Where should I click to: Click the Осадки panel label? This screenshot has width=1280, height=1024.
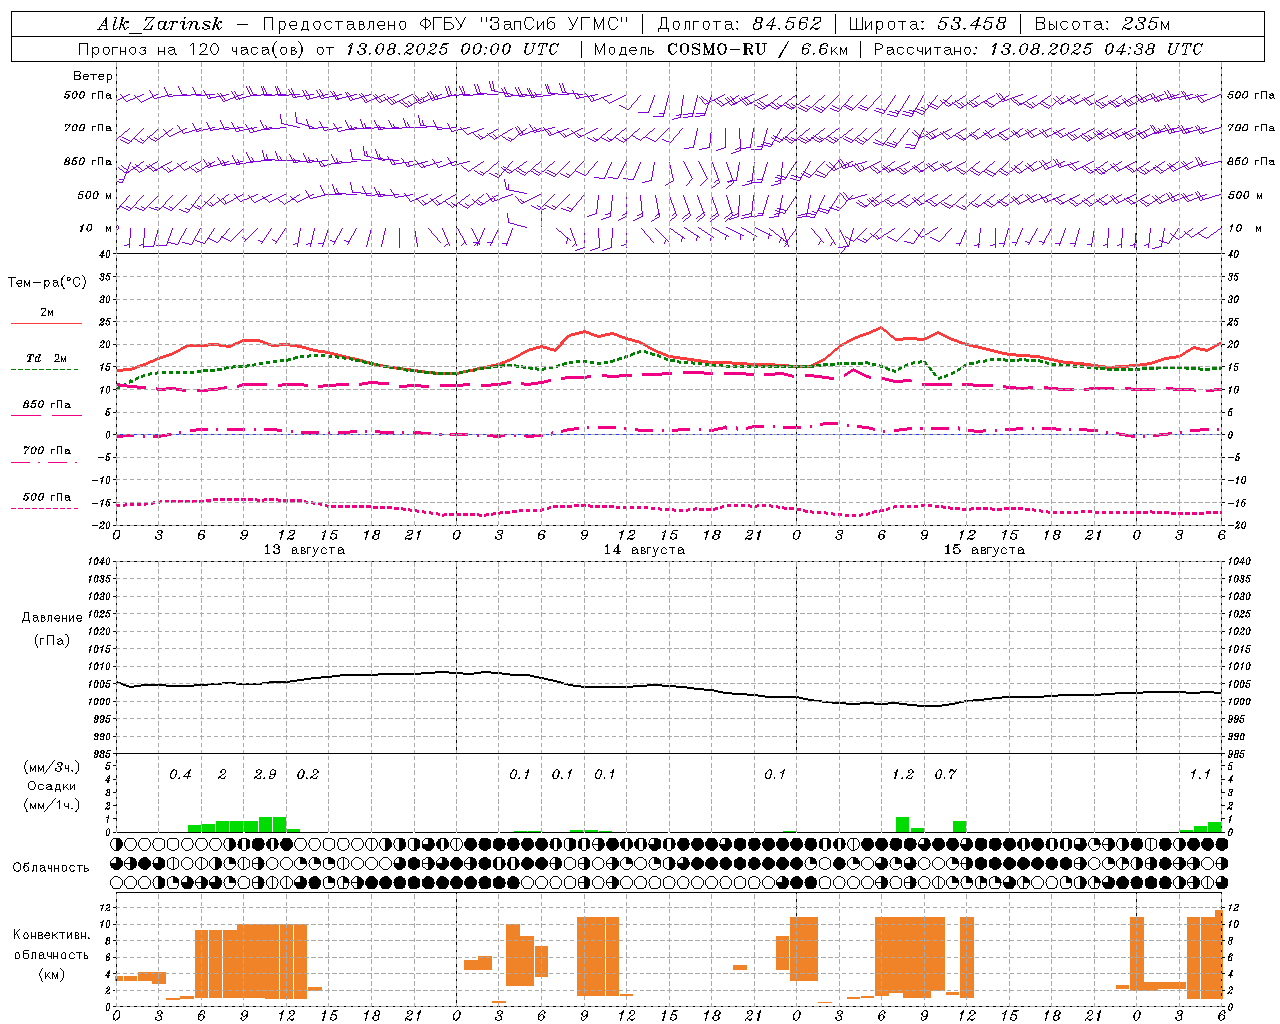coord(52,786)
